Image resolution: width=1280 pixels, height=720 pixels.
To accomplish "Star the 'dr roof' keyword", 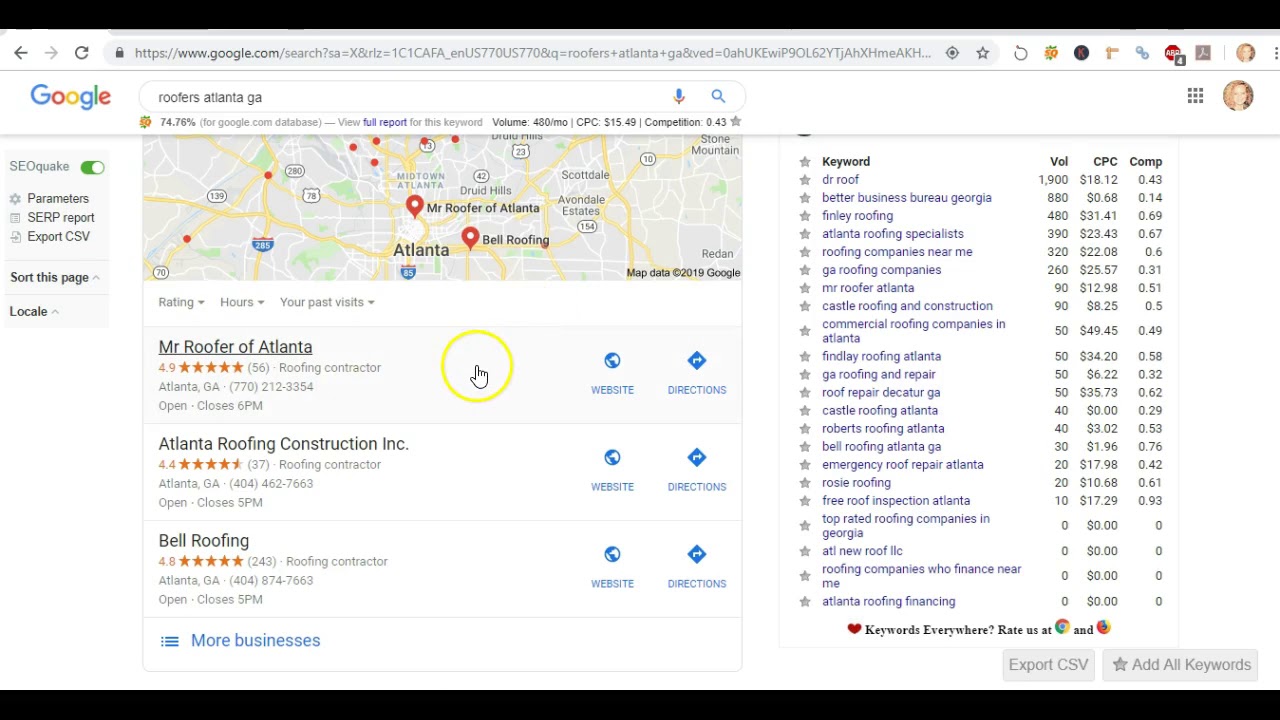I will (x=804, y=180).
